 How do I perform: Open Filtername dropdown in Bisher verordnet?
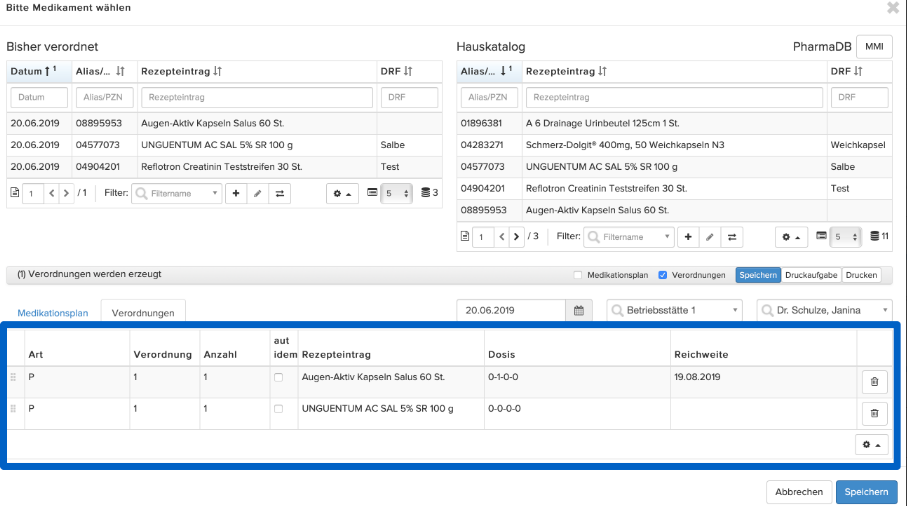177,193
